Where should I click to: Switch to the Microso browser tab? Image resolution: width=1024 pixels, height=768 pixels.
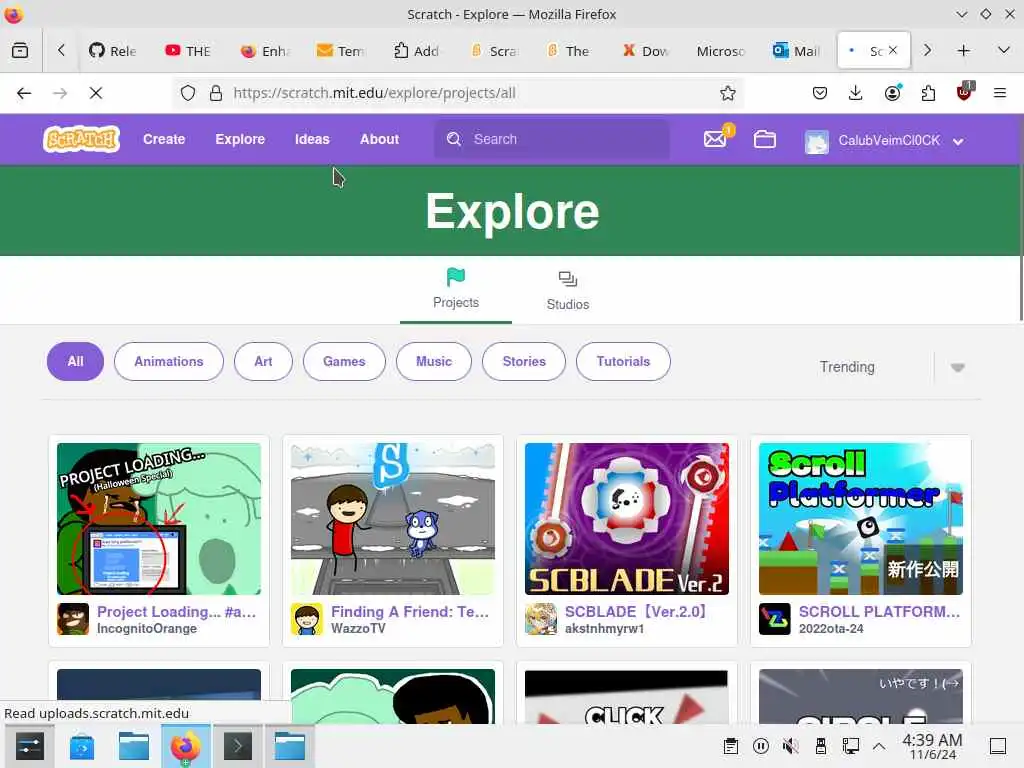tap(720, 51)
